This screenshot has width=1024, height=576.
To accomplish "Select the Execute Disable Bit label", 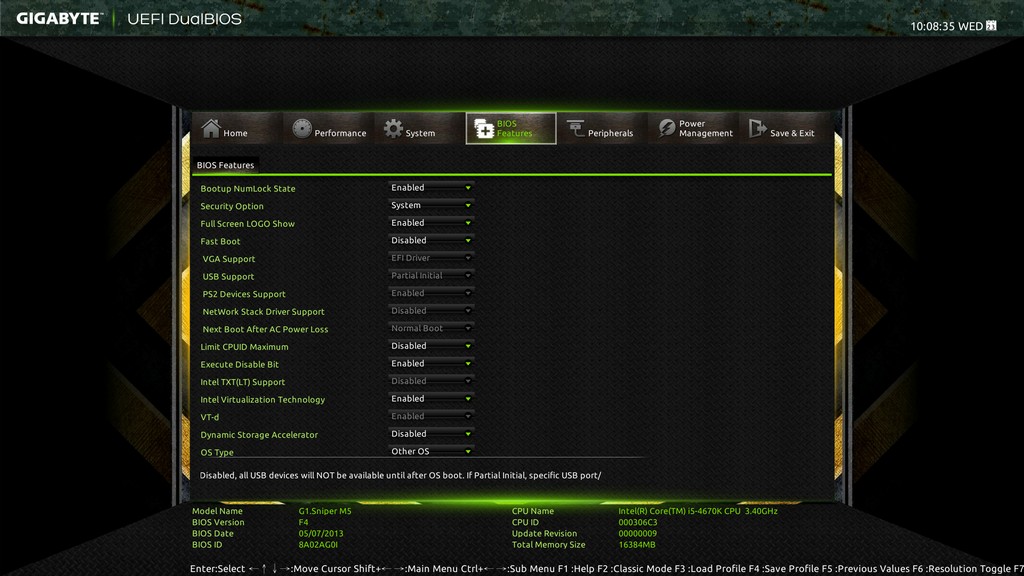I will click(x=239, y=364).
